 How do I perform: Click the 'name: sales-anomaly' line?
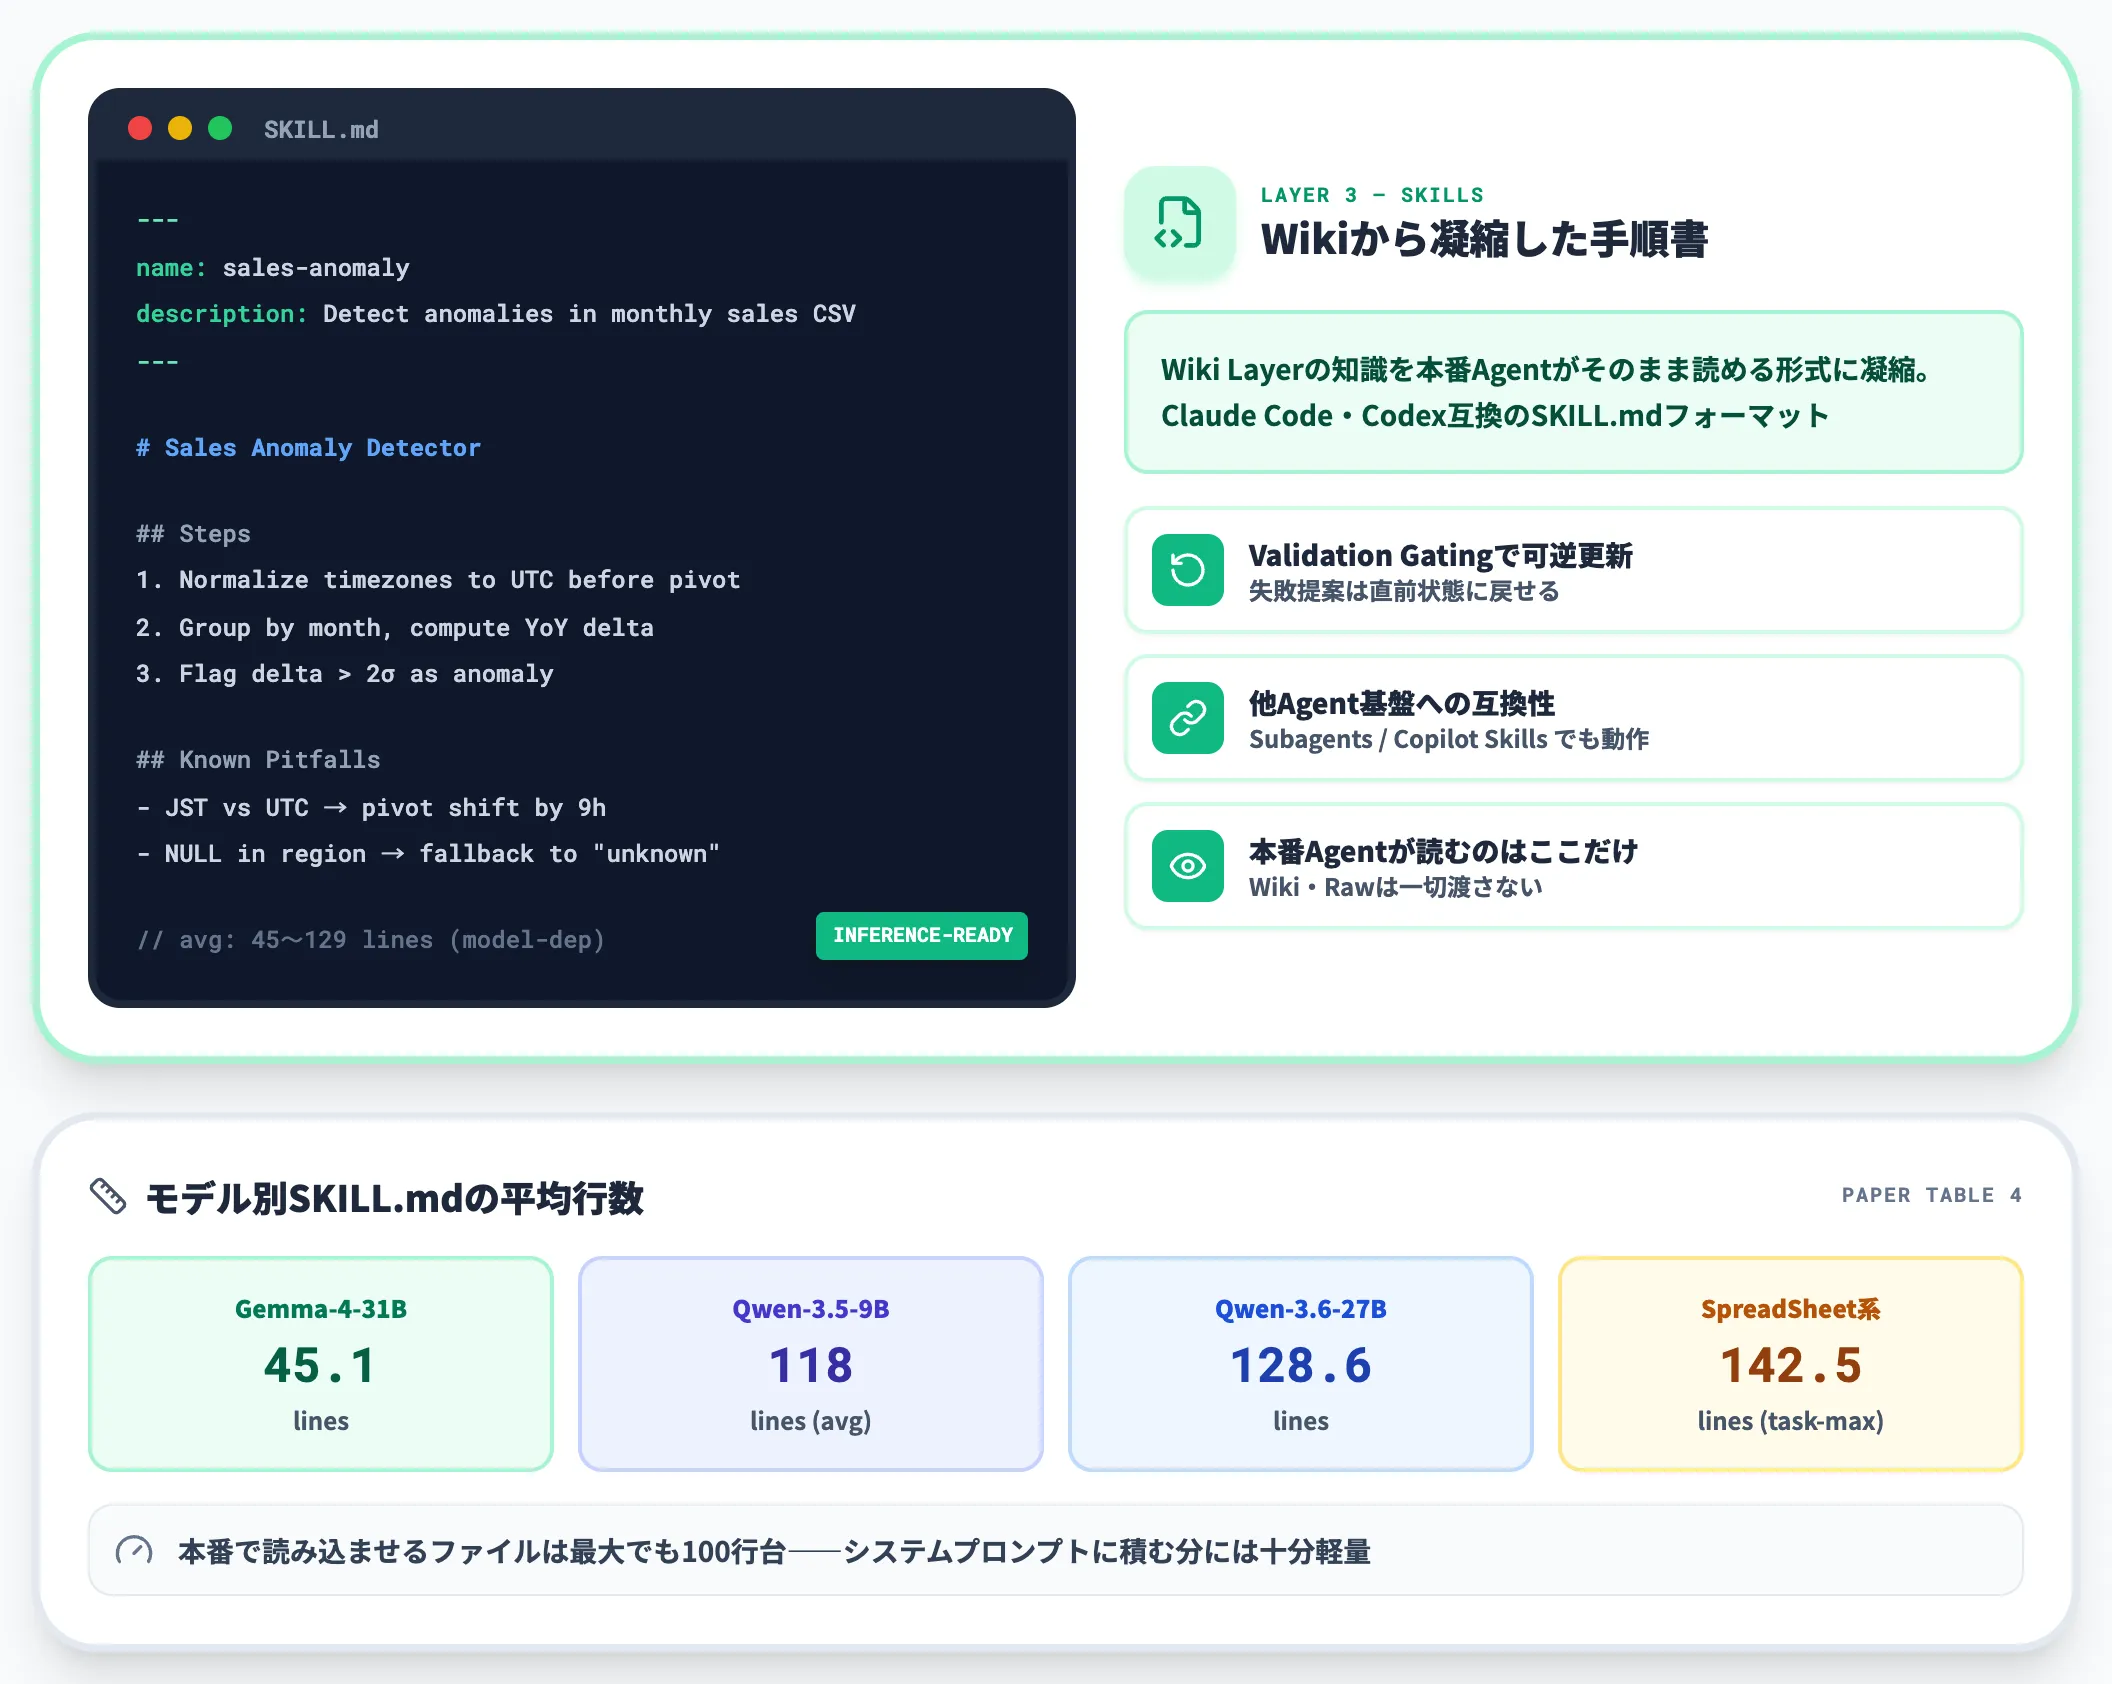273,268
